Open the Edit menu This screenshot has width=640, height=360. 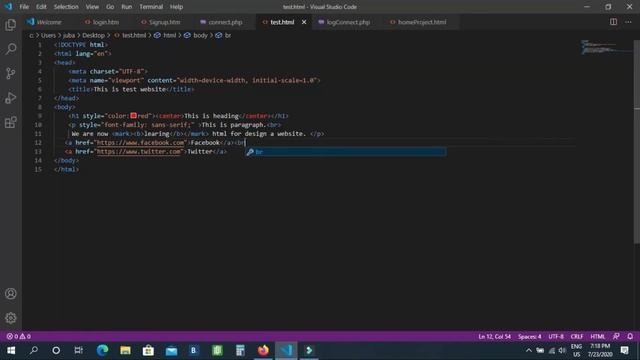41,7
